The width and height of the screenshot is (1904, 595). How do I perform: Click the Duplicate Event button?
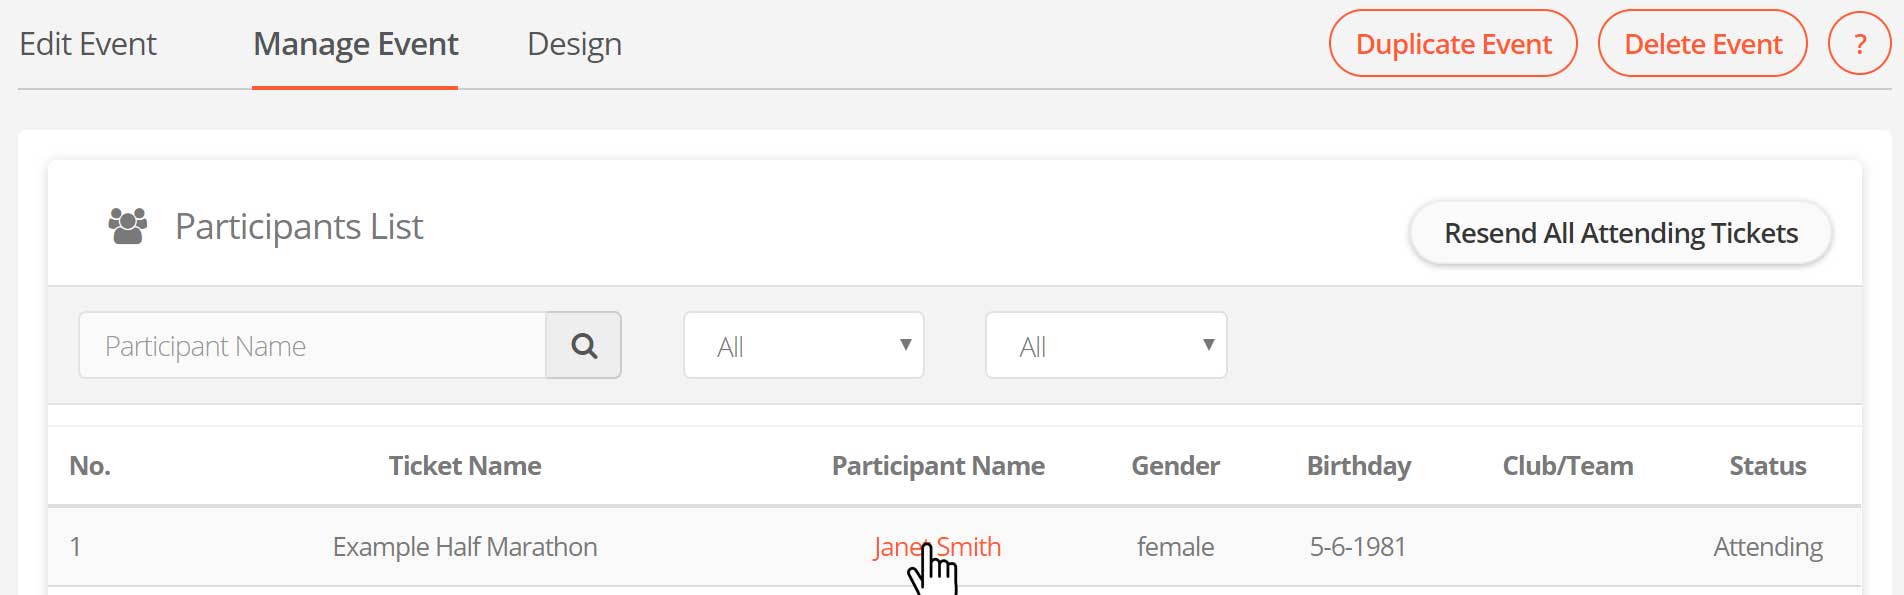(x=1453, y=44)
